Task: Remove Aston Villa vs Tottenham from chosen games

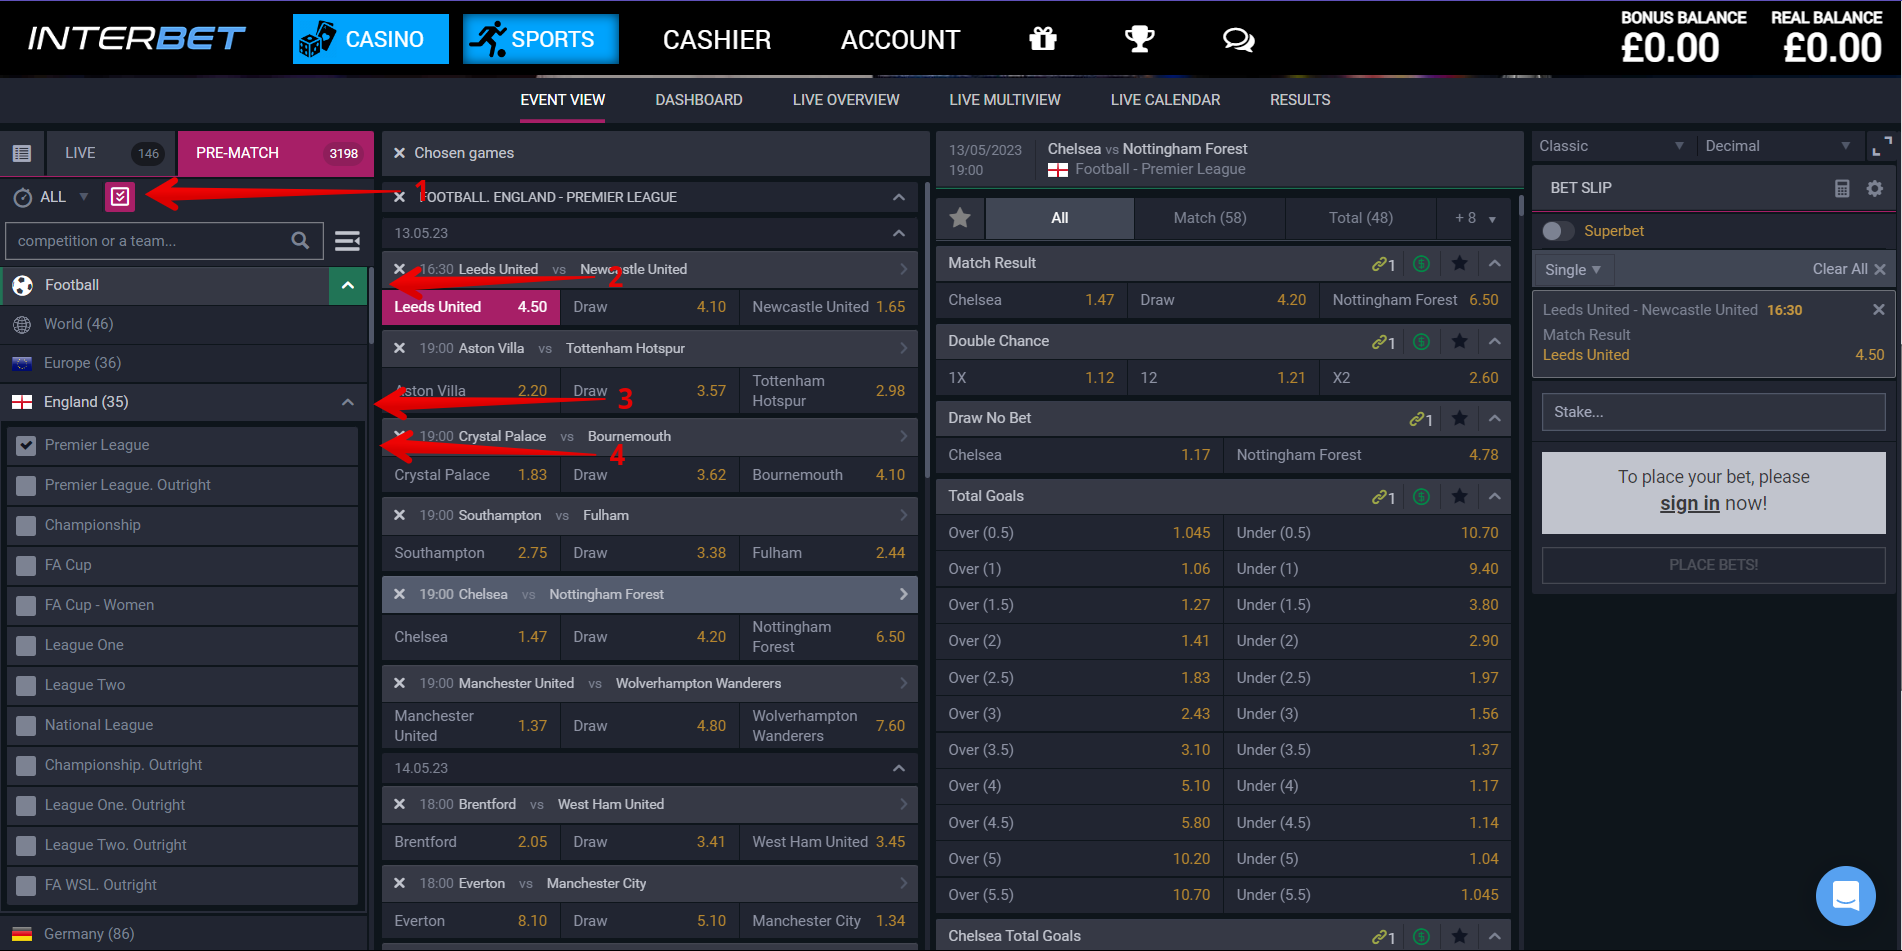Action: [x=399, y=348]
